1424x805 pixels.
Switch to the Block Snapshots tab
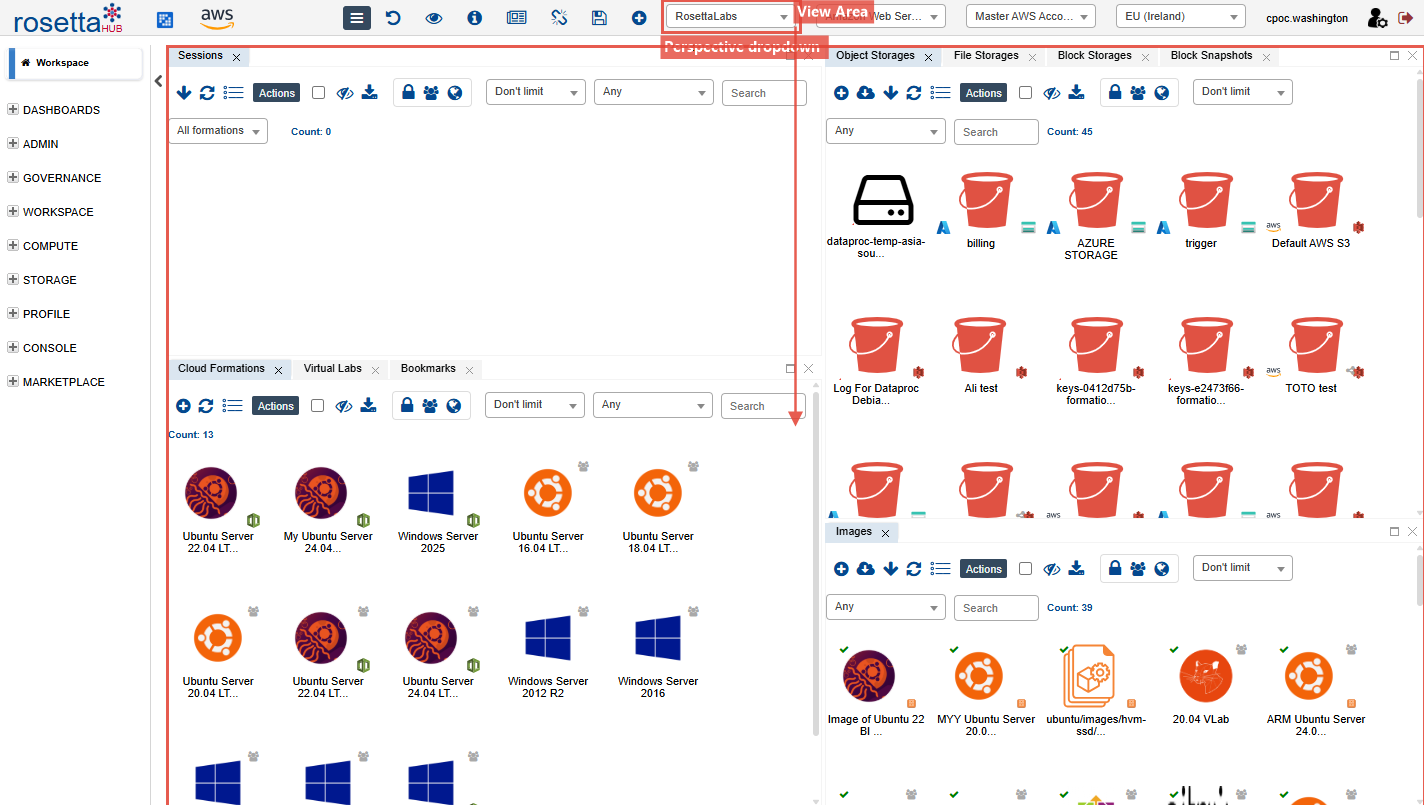coord(1211,56)
